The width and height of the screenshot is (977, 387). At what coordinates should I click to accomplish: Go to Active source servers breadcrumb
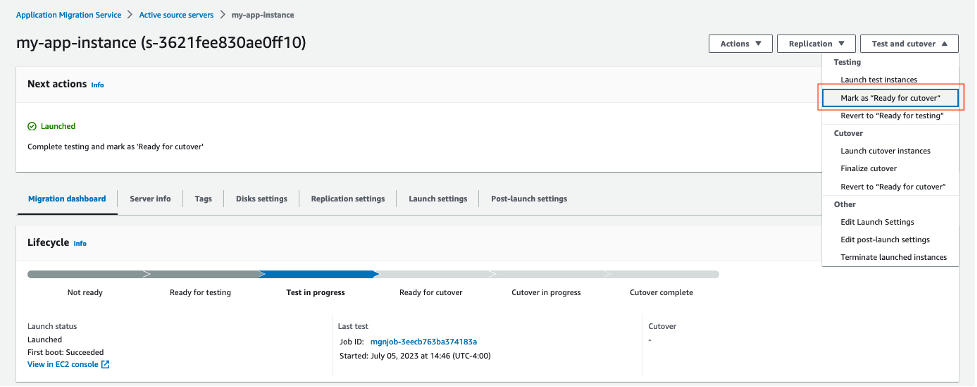pos(176,14)
